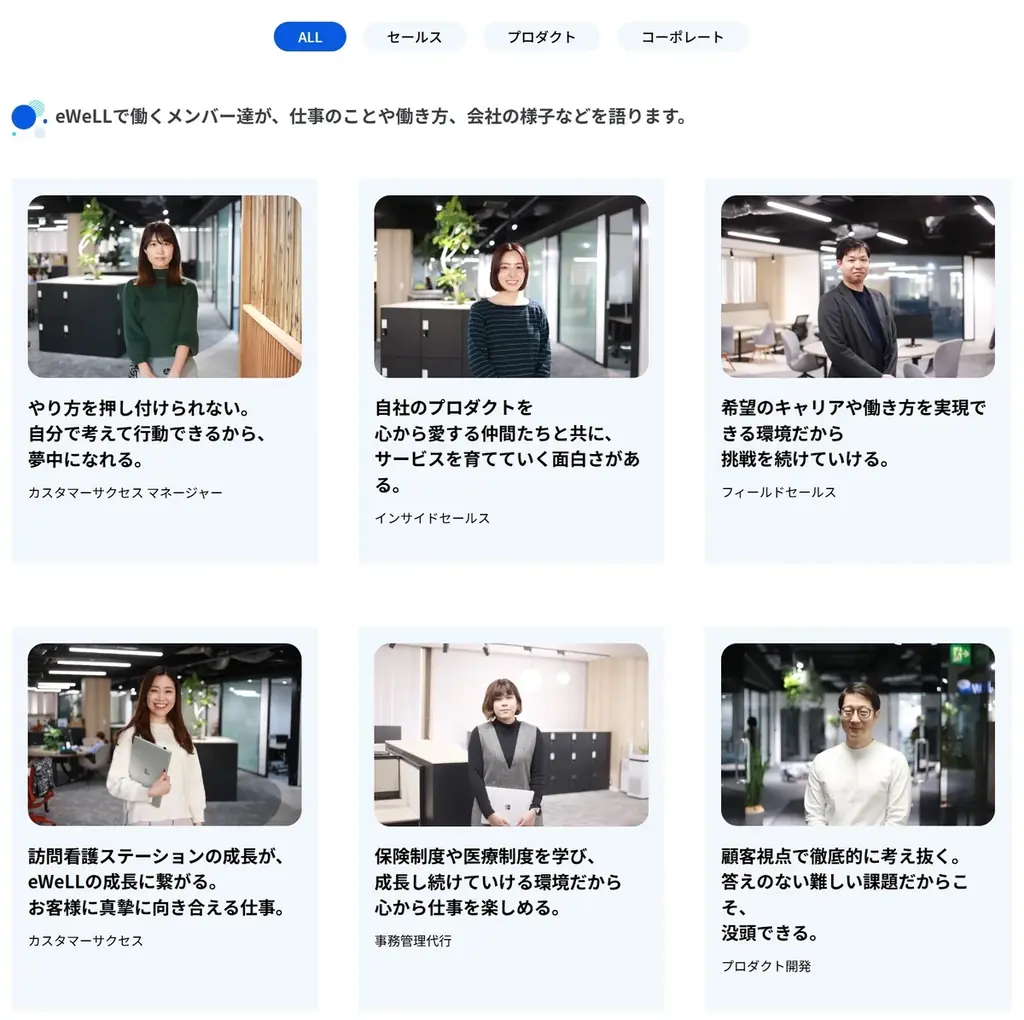Click the striped-shirt woman's photo

(x=511, y=286)
